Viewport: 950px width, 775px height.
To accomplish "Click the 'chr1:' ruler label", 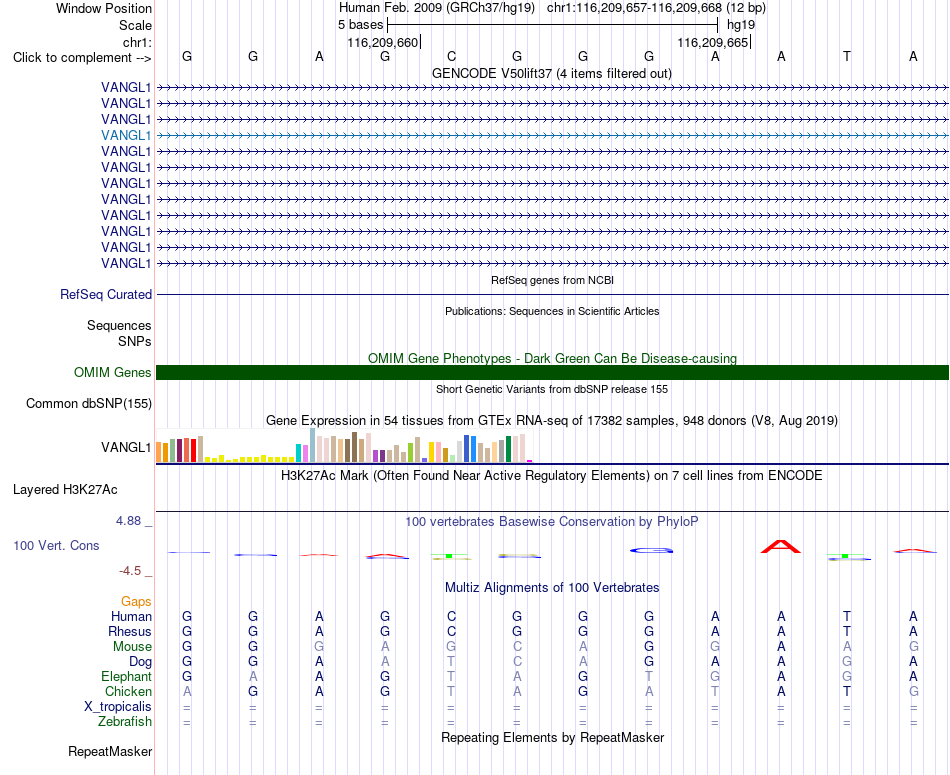I will click(138, 42).
